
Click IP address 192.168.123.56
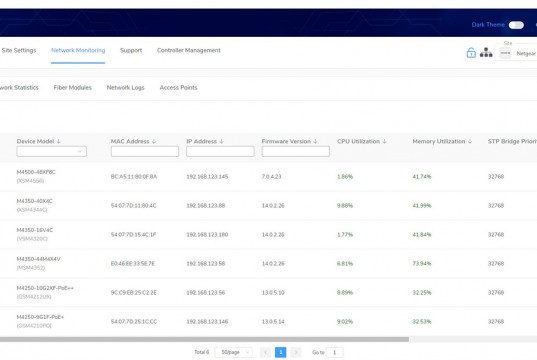point(206,293)
